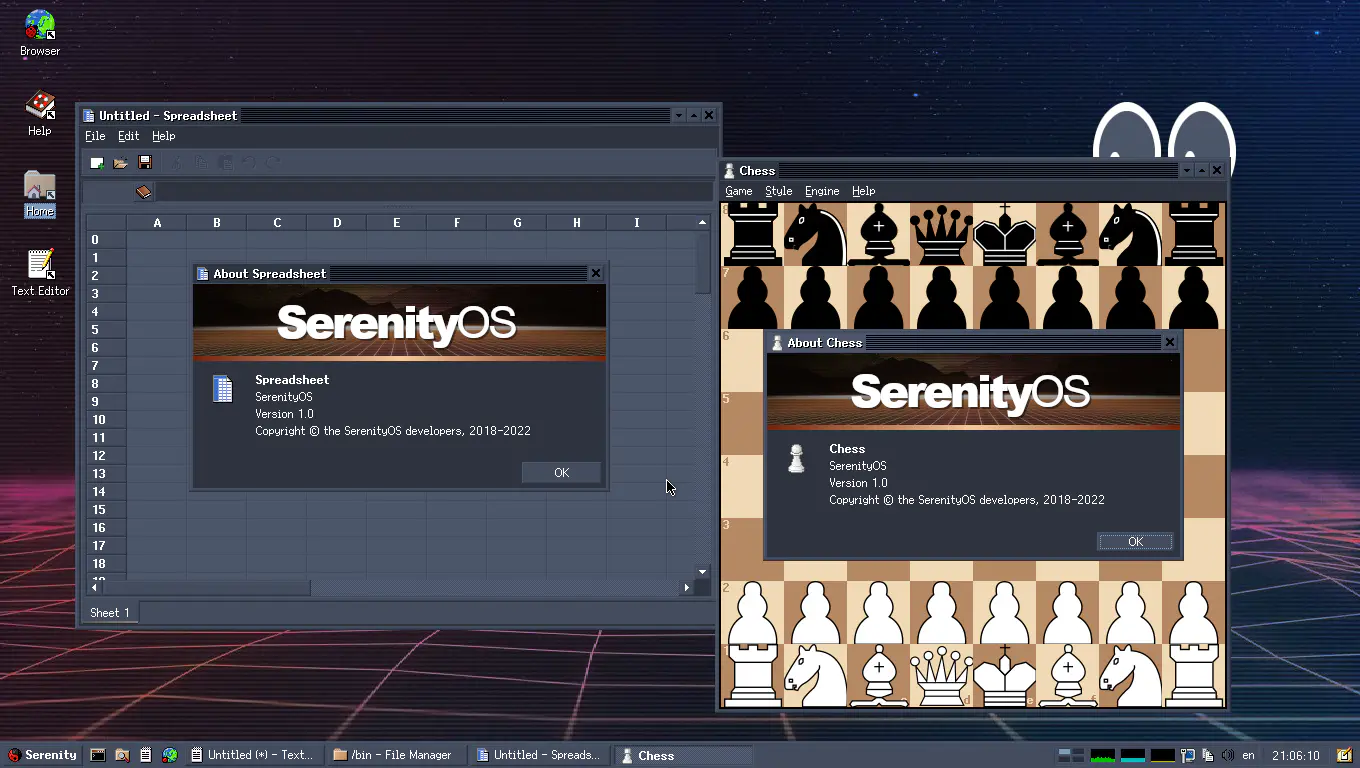Image resolution: width=1360 pixels, height=768 pixels.
Task: Click the green CPU graph applet
Action: [1103, 755]
